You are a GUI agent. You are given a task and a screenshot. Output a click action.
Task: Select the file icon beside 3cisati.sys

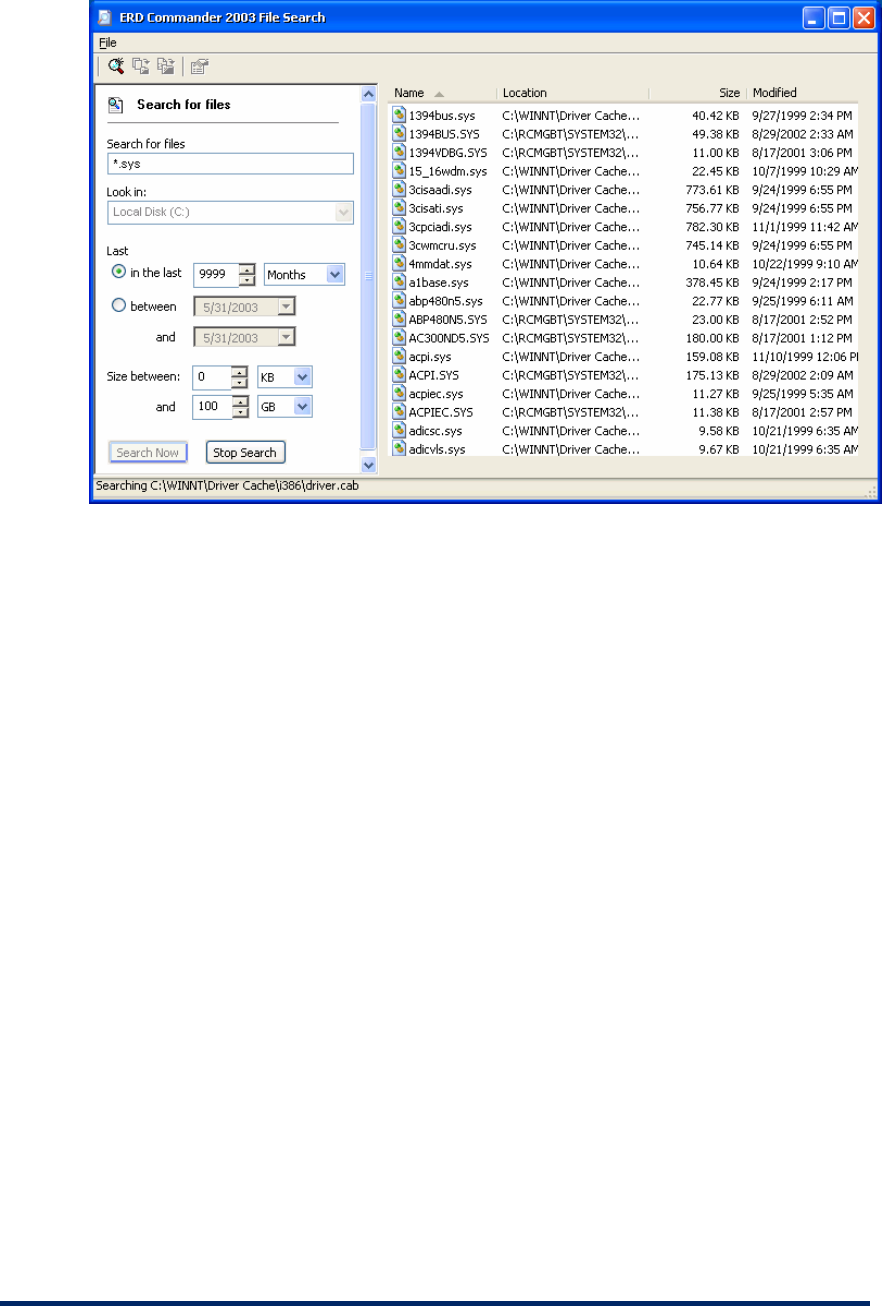[399, 208]
